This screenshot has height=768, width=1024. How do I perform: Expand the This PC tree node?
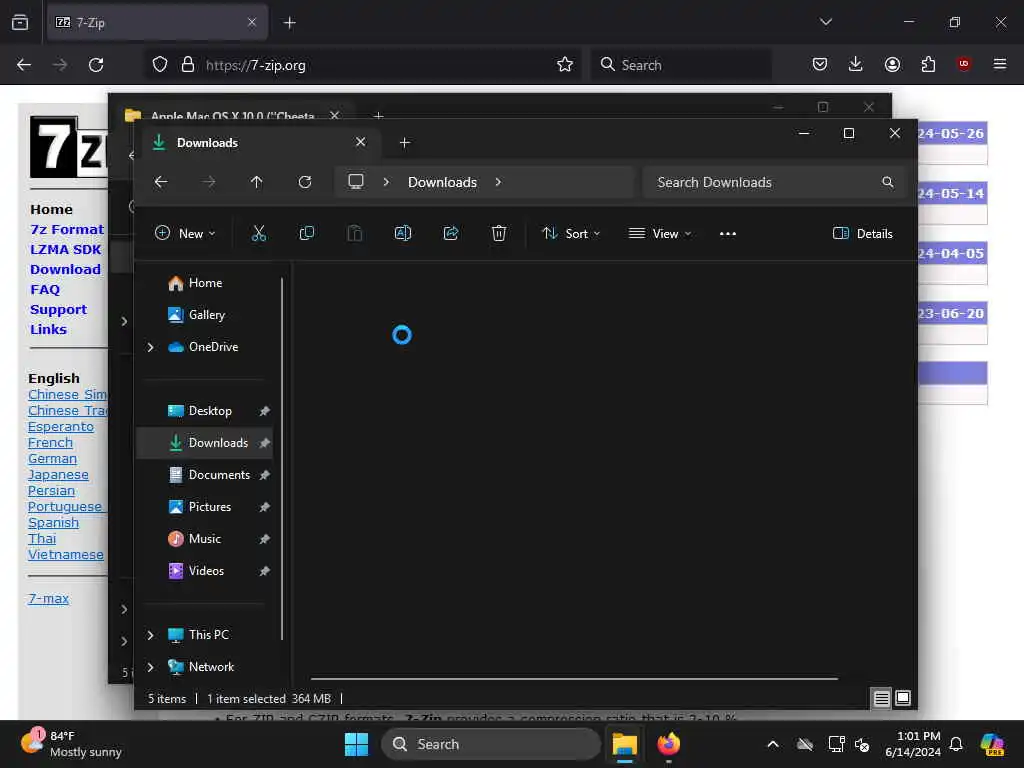150,635
